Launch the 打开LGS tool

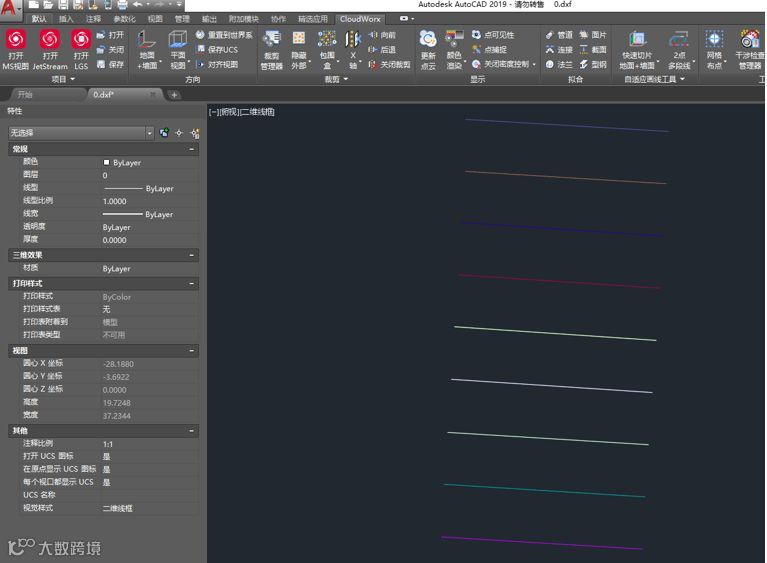click(x=81, y=50)
